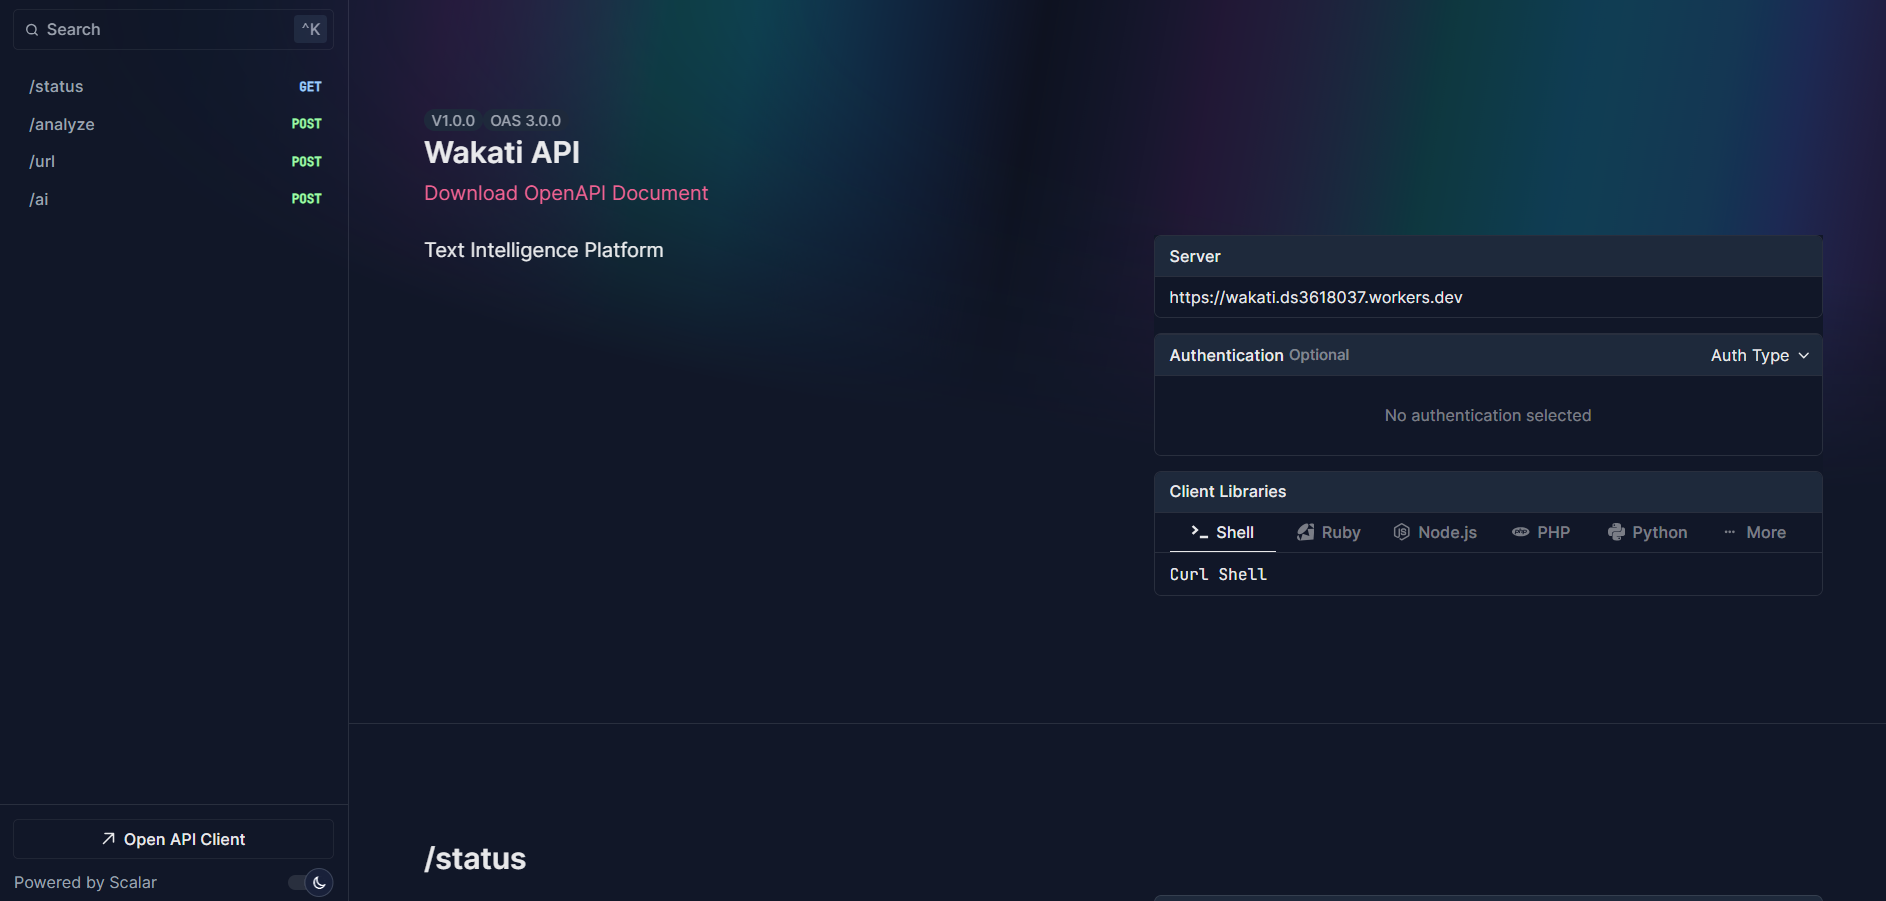Toggle dark mode switch
This screenshot has height=901, width=1886.
(310, 882)
